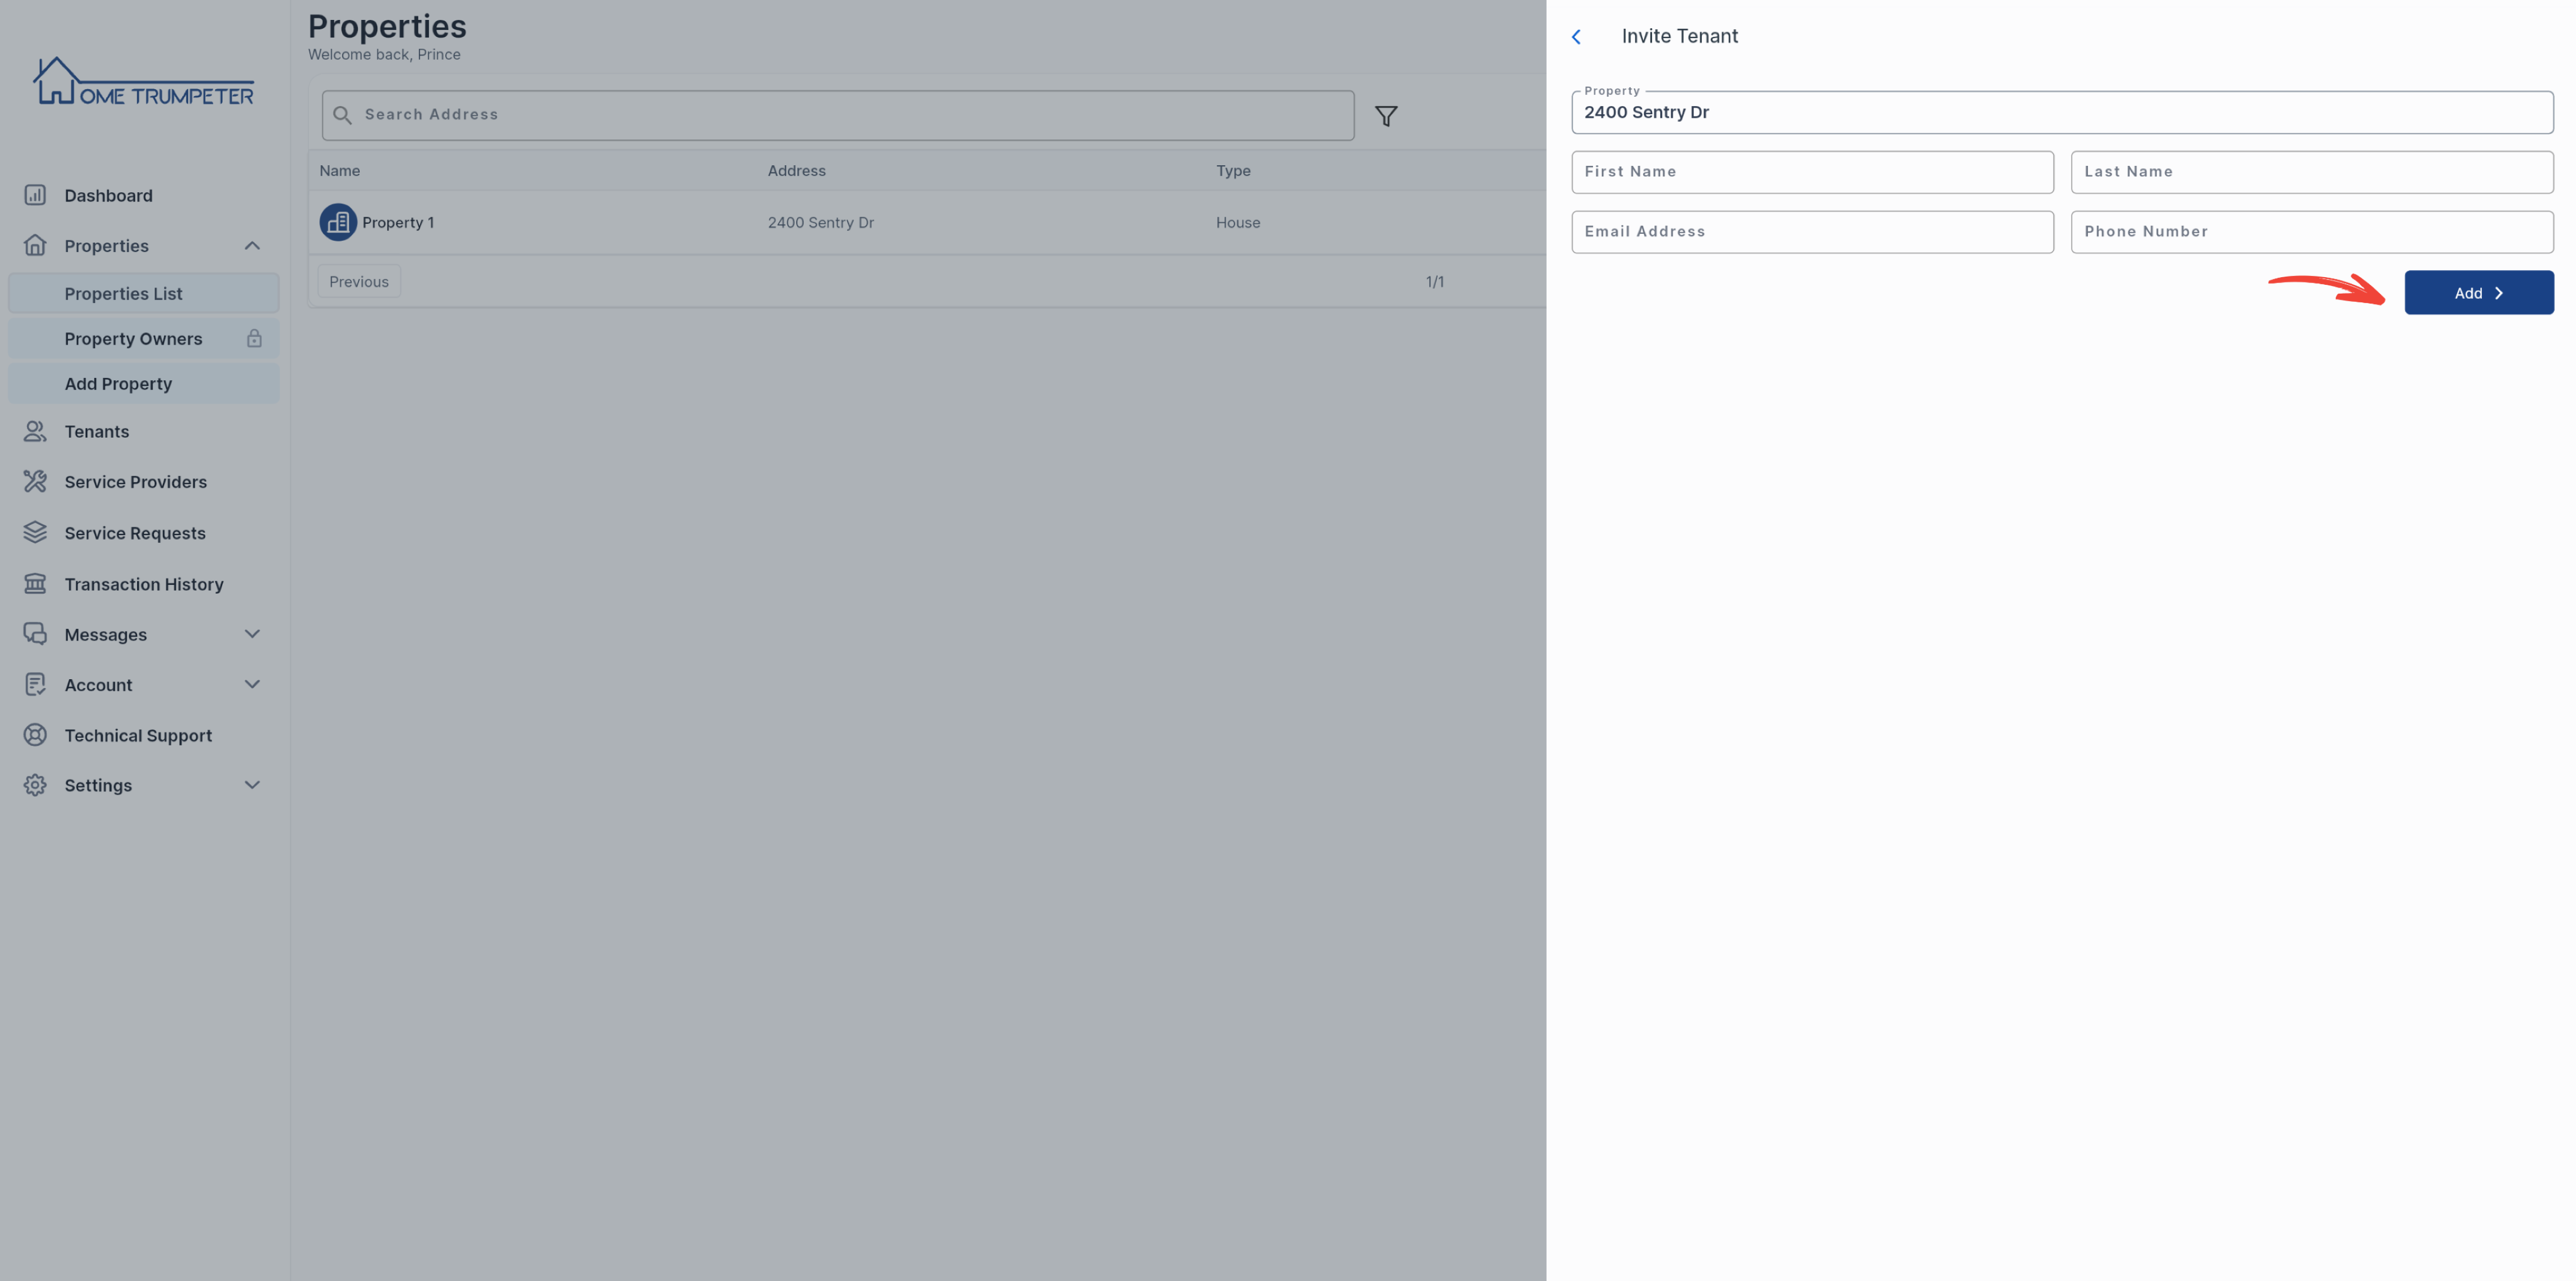Click the Dashboard icon in sidebar

35,197
